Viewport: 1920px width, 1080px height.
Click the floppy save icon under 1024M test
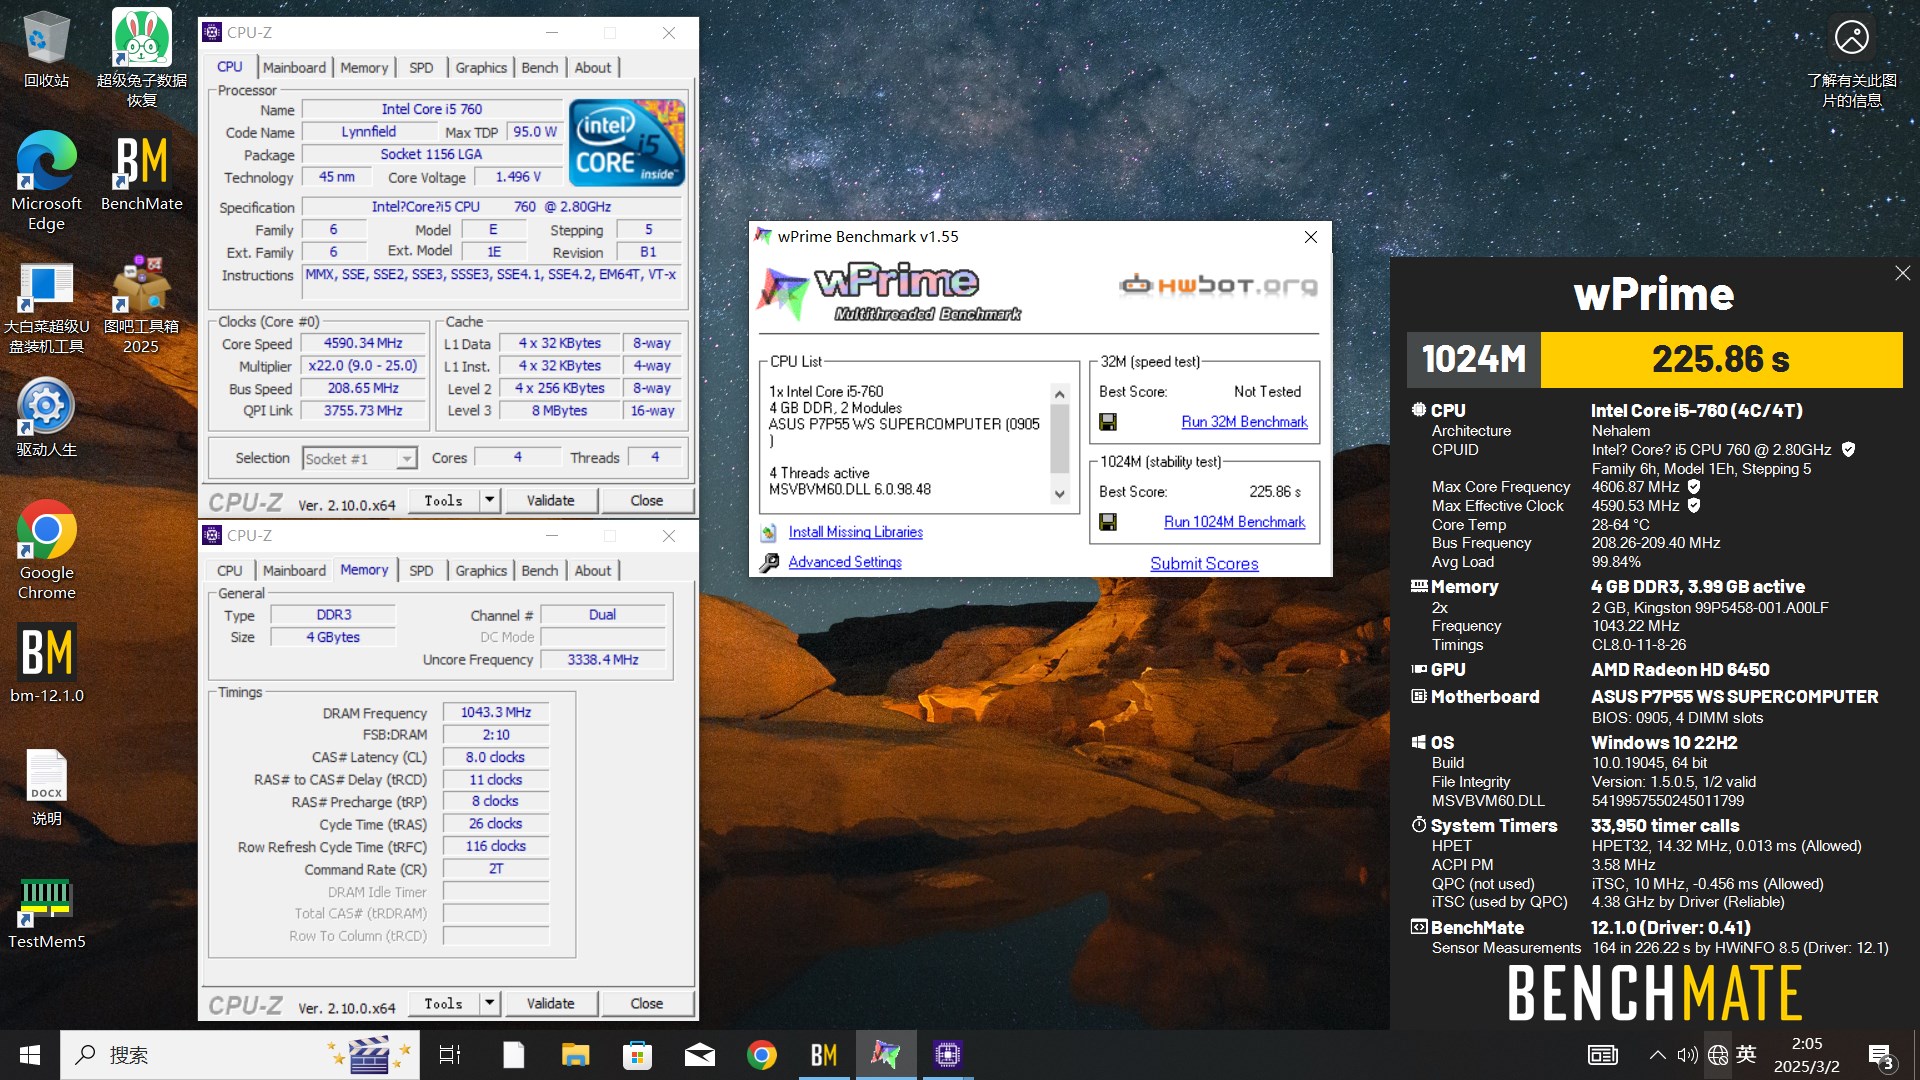point(1108,522)
